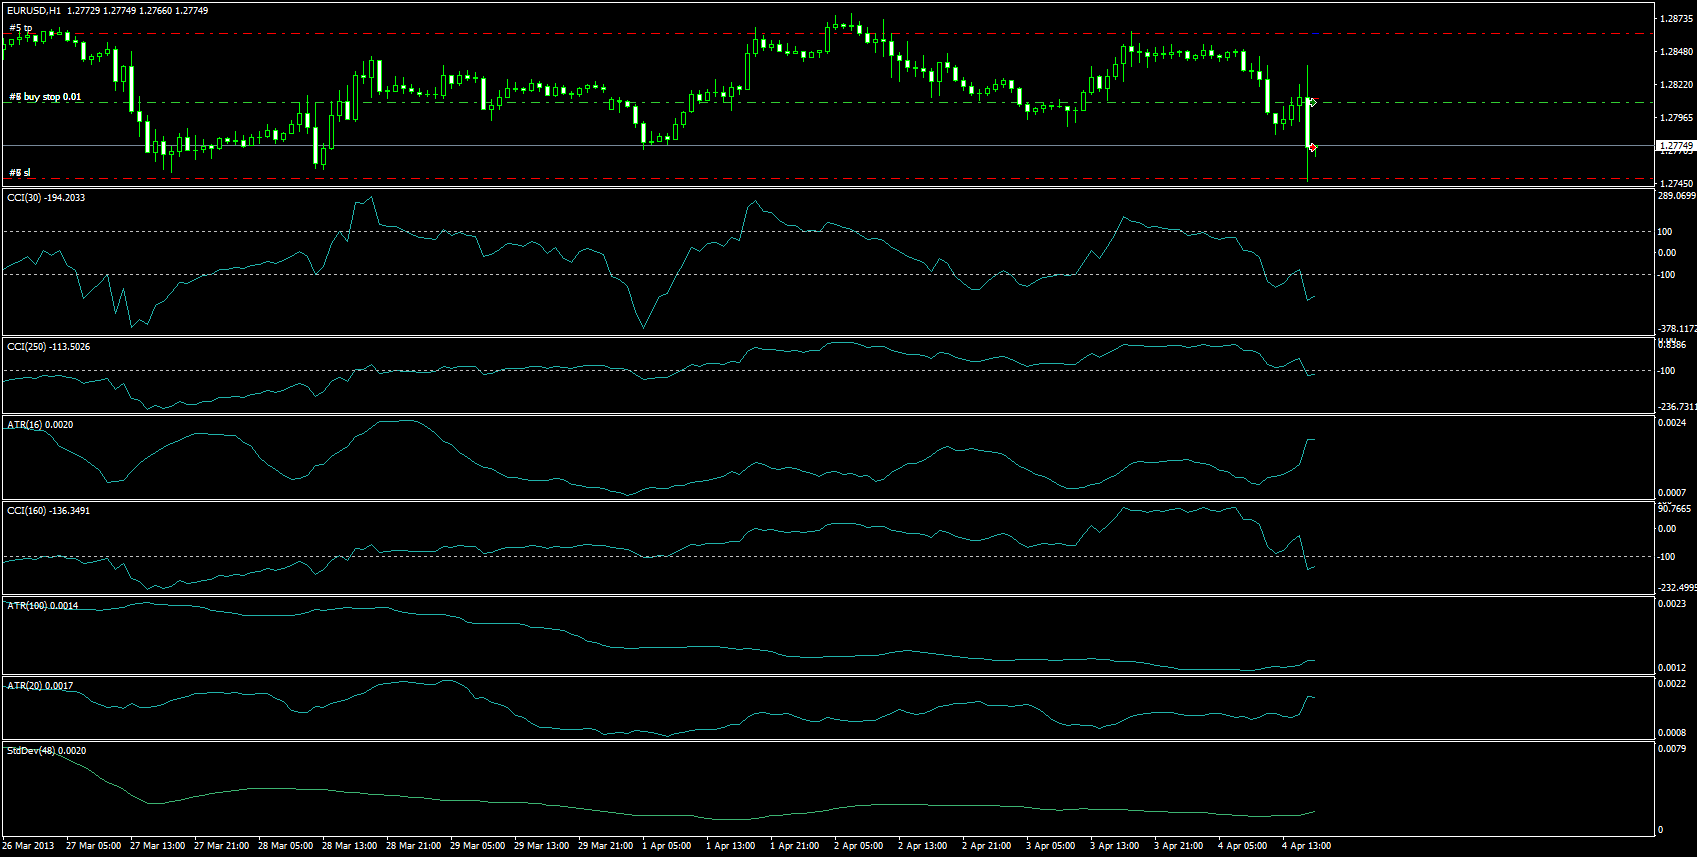Image resolution: width=1697 pixels, height=857 pixels.
Task: Click the '26 Mar 2013' date on time axis
Action: coord(28,846)
